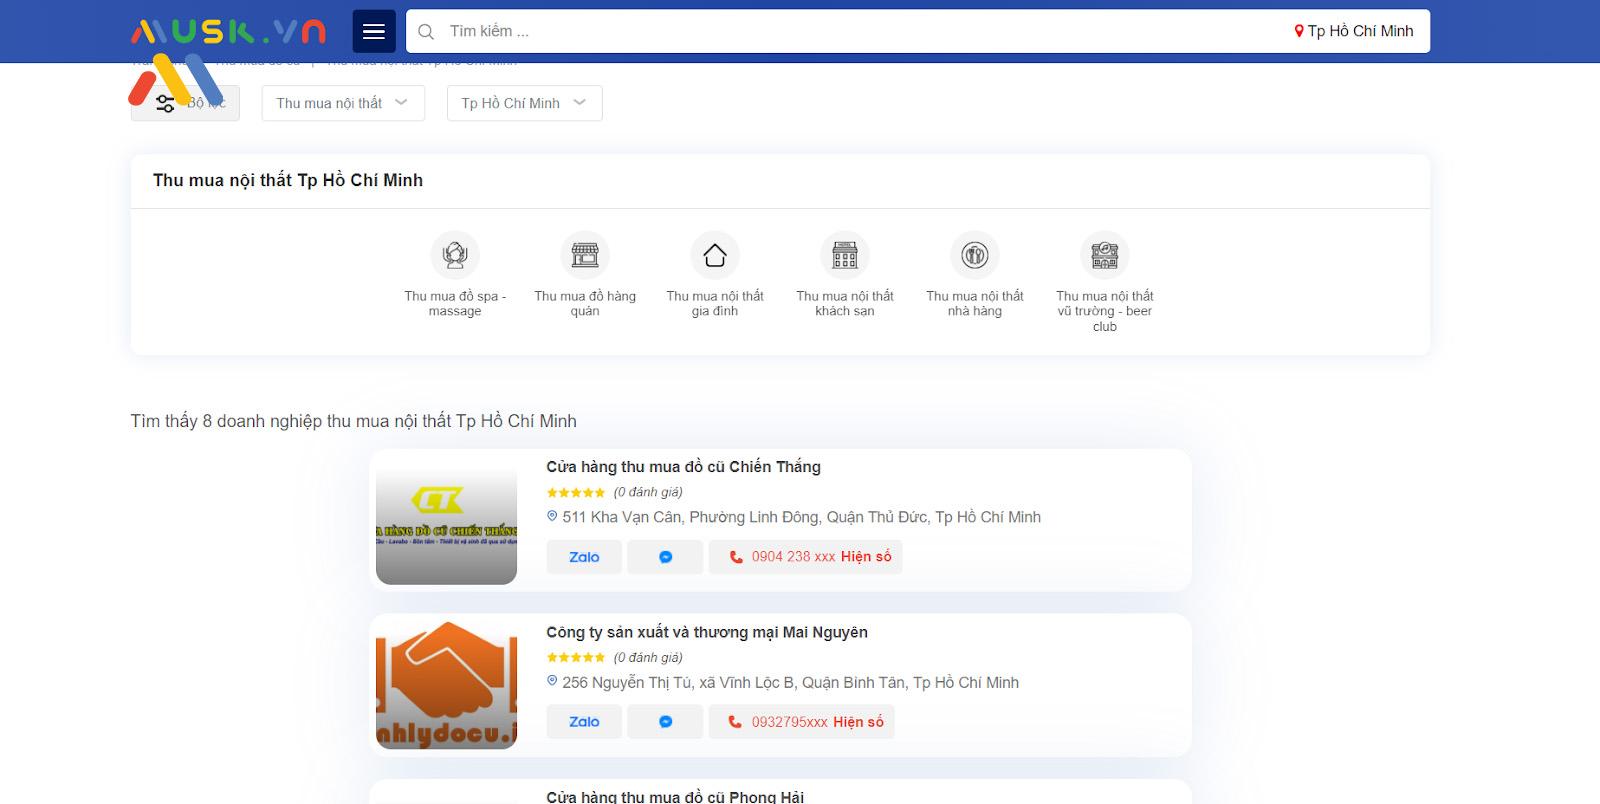Screen dimensions: 1600x804
Task: Click address pin icon for Mai Nguyên
Action: tap(552, 682)
